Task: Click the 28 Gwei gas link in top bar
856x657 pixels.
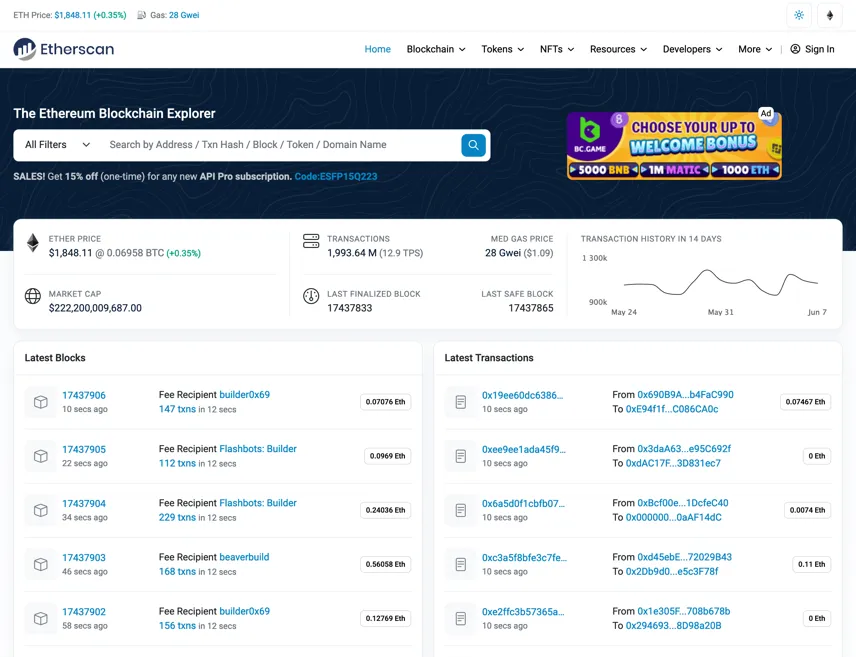Action: click(x=184, y=15)
